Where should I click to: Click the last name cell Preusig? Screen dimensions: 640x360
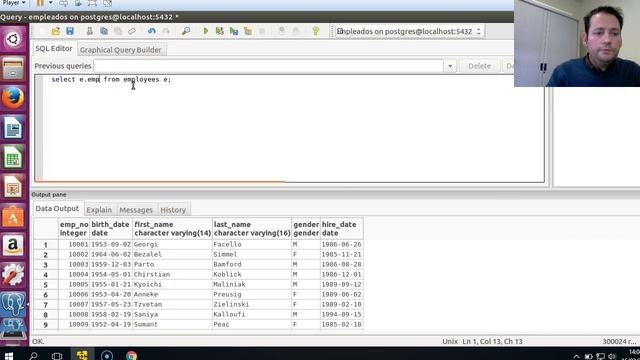(252, 295)
